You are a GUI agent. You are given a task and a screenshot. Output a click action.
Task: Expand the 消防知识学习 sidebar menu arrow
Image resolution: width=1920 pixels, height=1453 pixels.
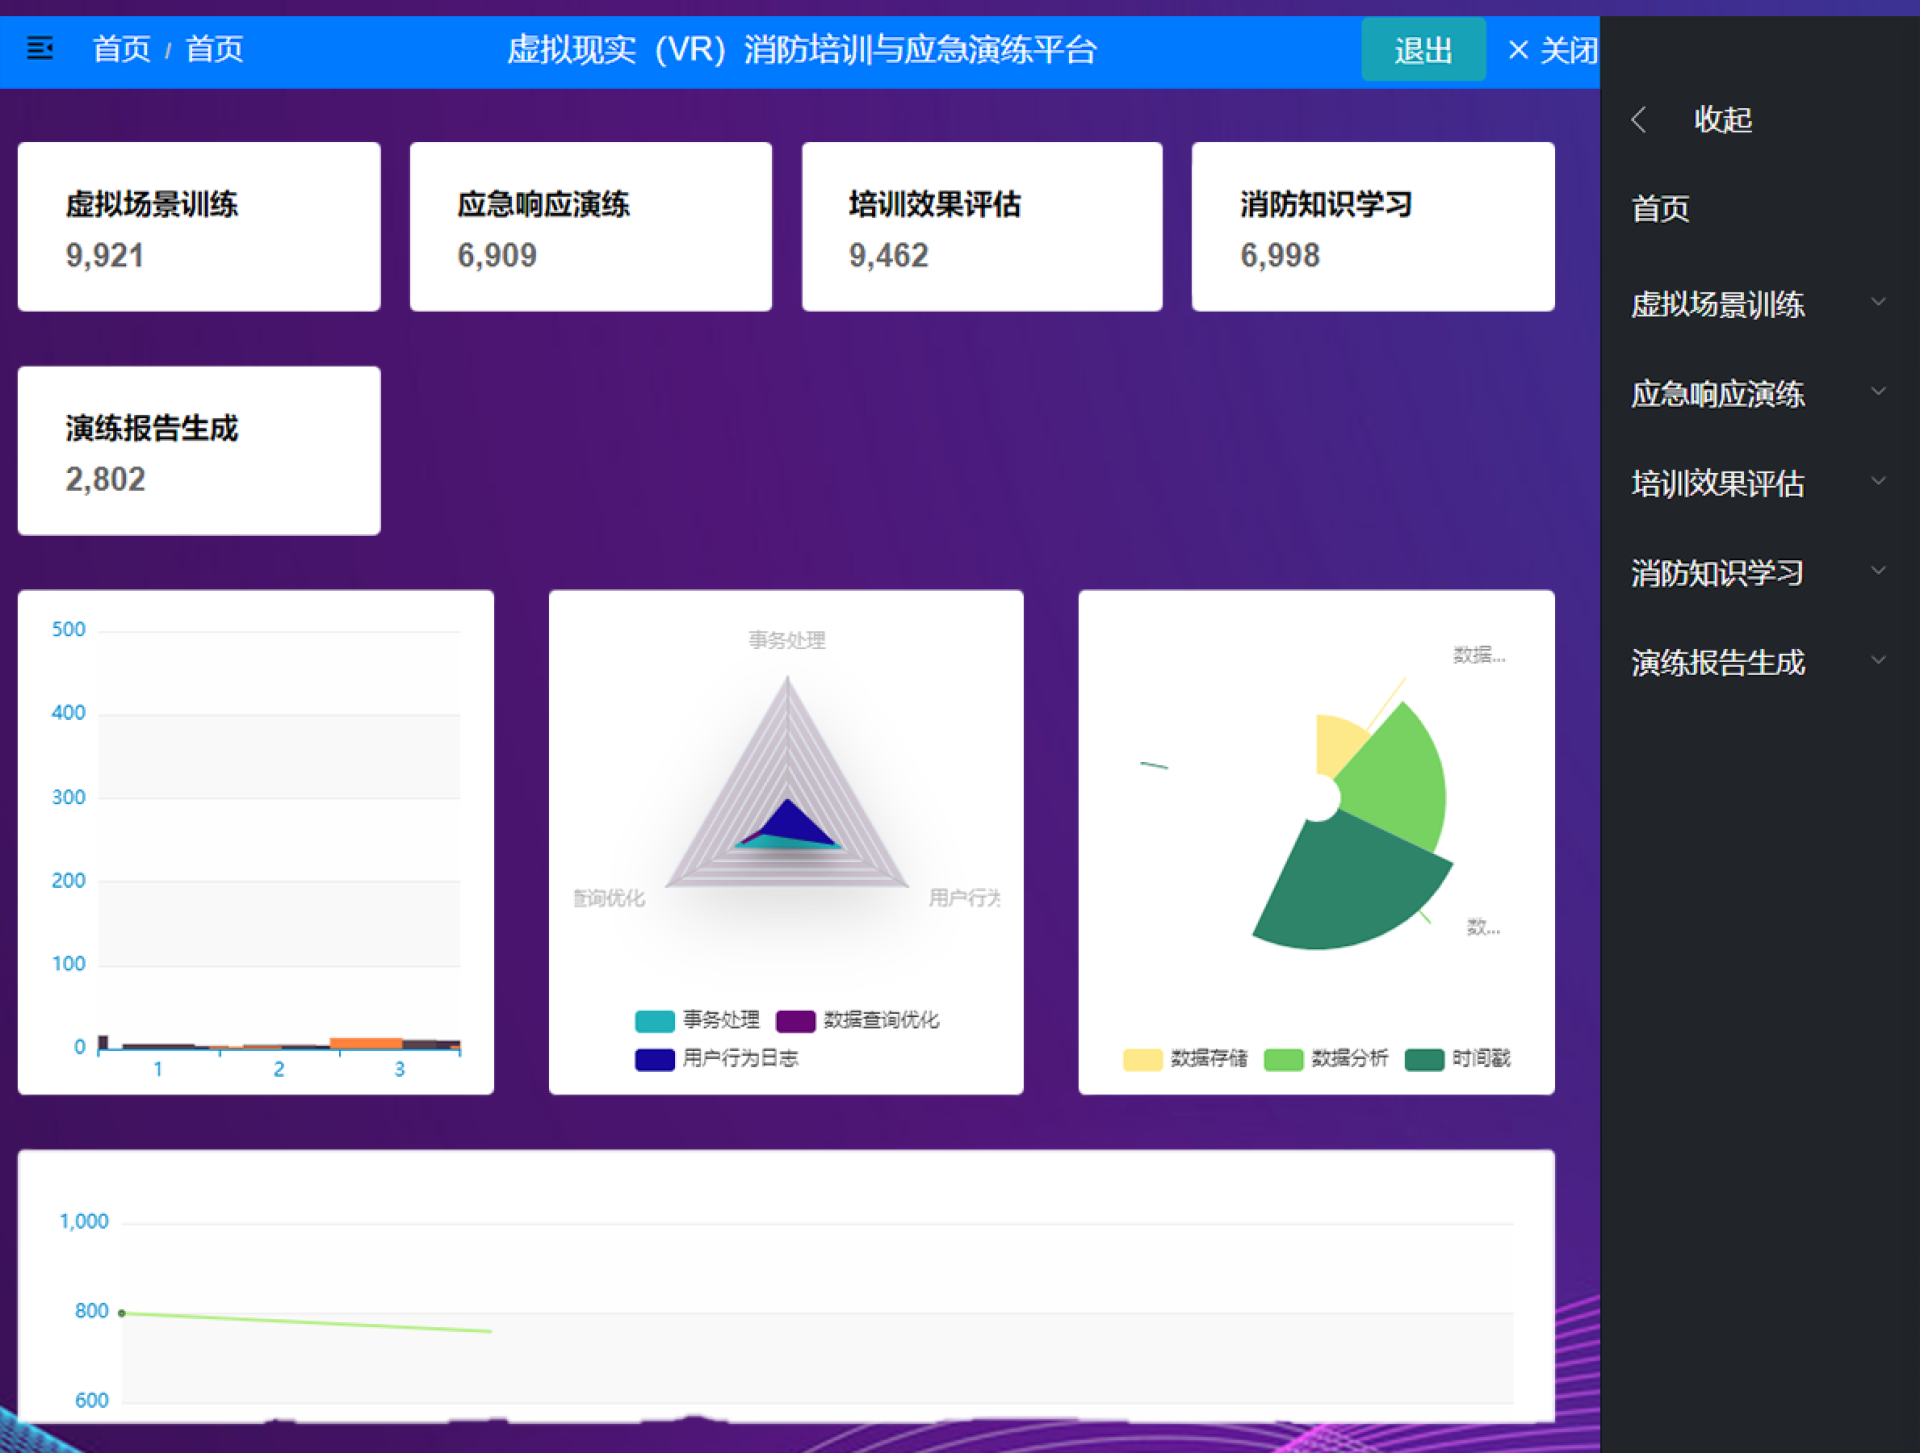coord(1878,572)
